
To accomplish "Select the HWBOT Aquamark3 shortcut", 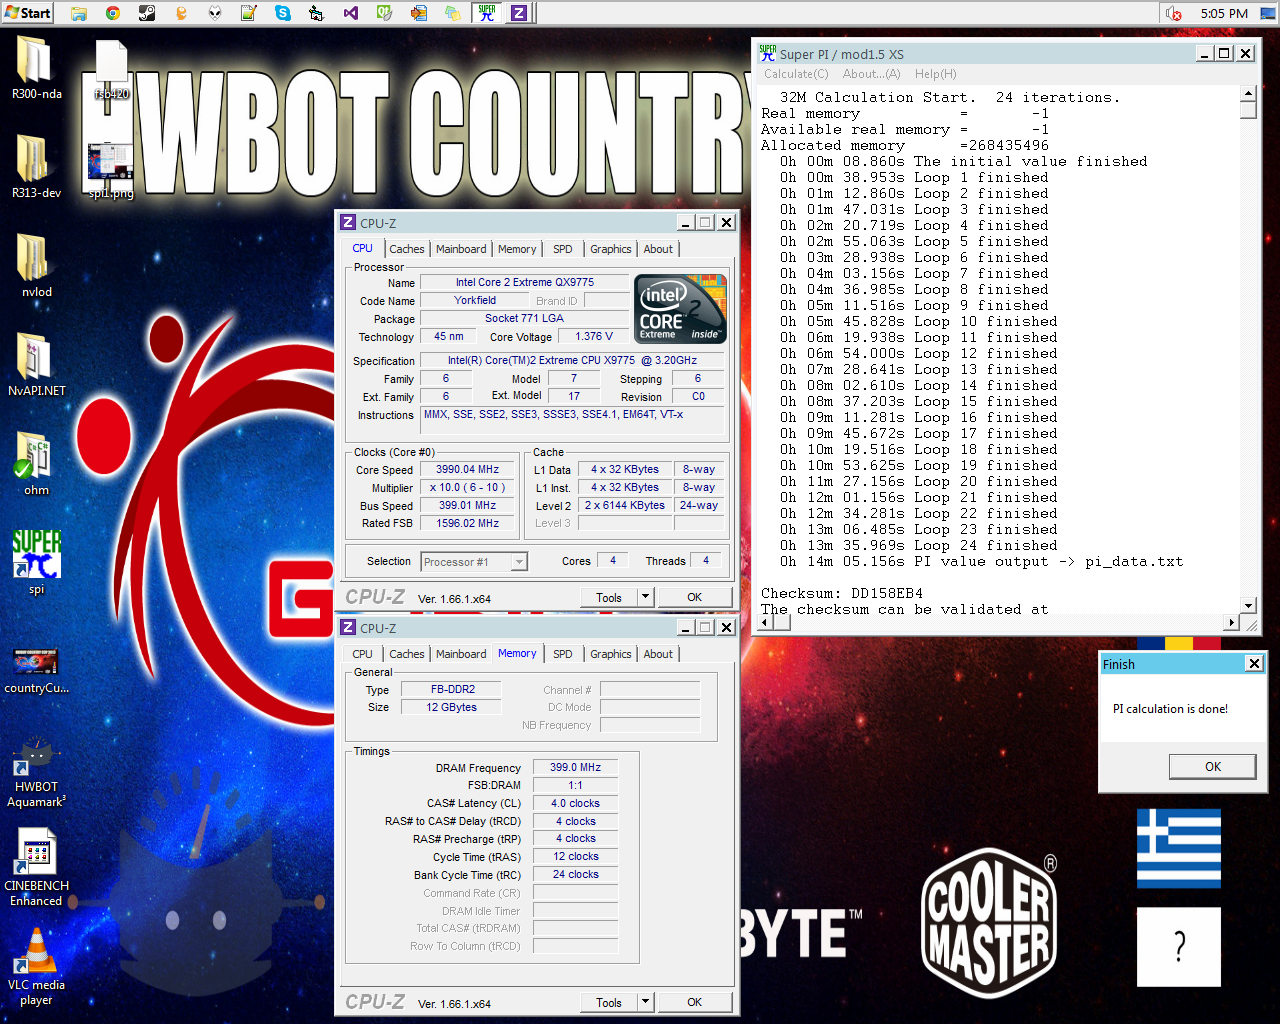I will [36, 771].
